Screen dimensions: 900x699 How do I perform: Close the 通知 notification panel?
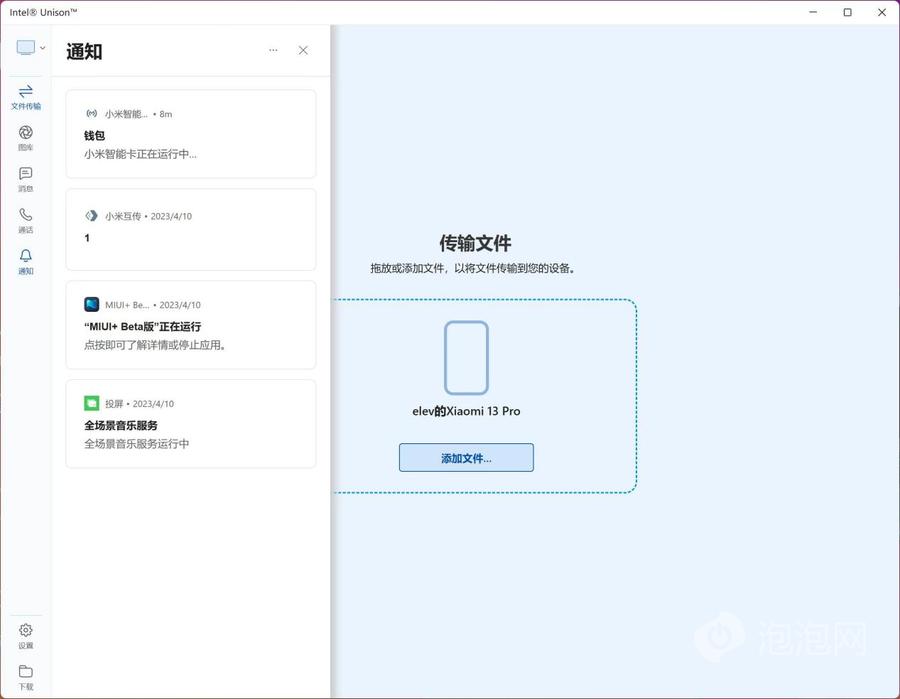(303, 50)
